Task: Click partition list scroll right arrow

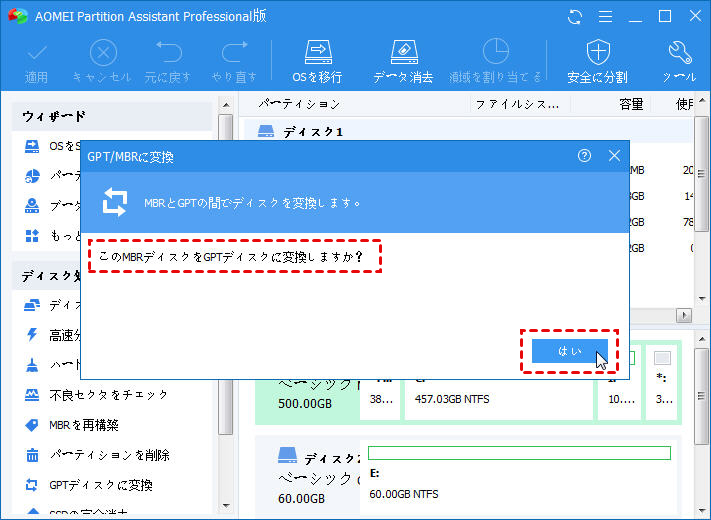Action: click(x=684, y=315)
